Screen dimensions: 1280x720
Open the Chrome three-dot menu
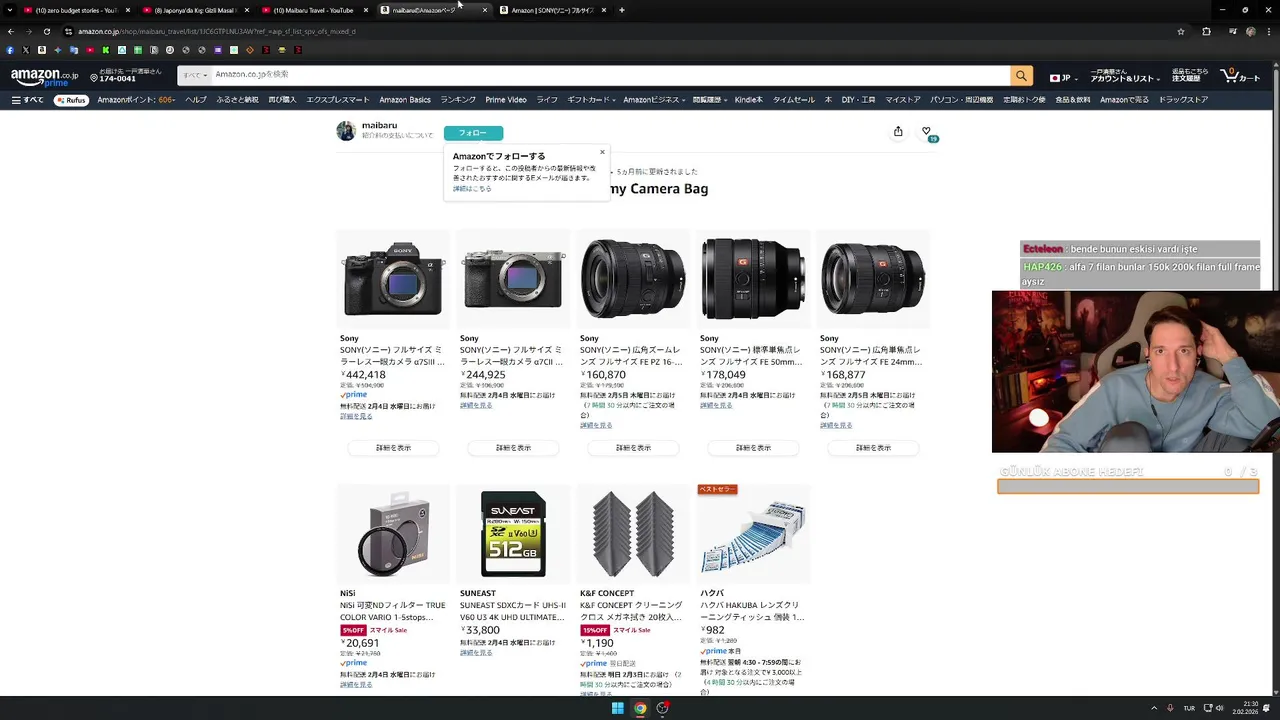pos(1270,31)
